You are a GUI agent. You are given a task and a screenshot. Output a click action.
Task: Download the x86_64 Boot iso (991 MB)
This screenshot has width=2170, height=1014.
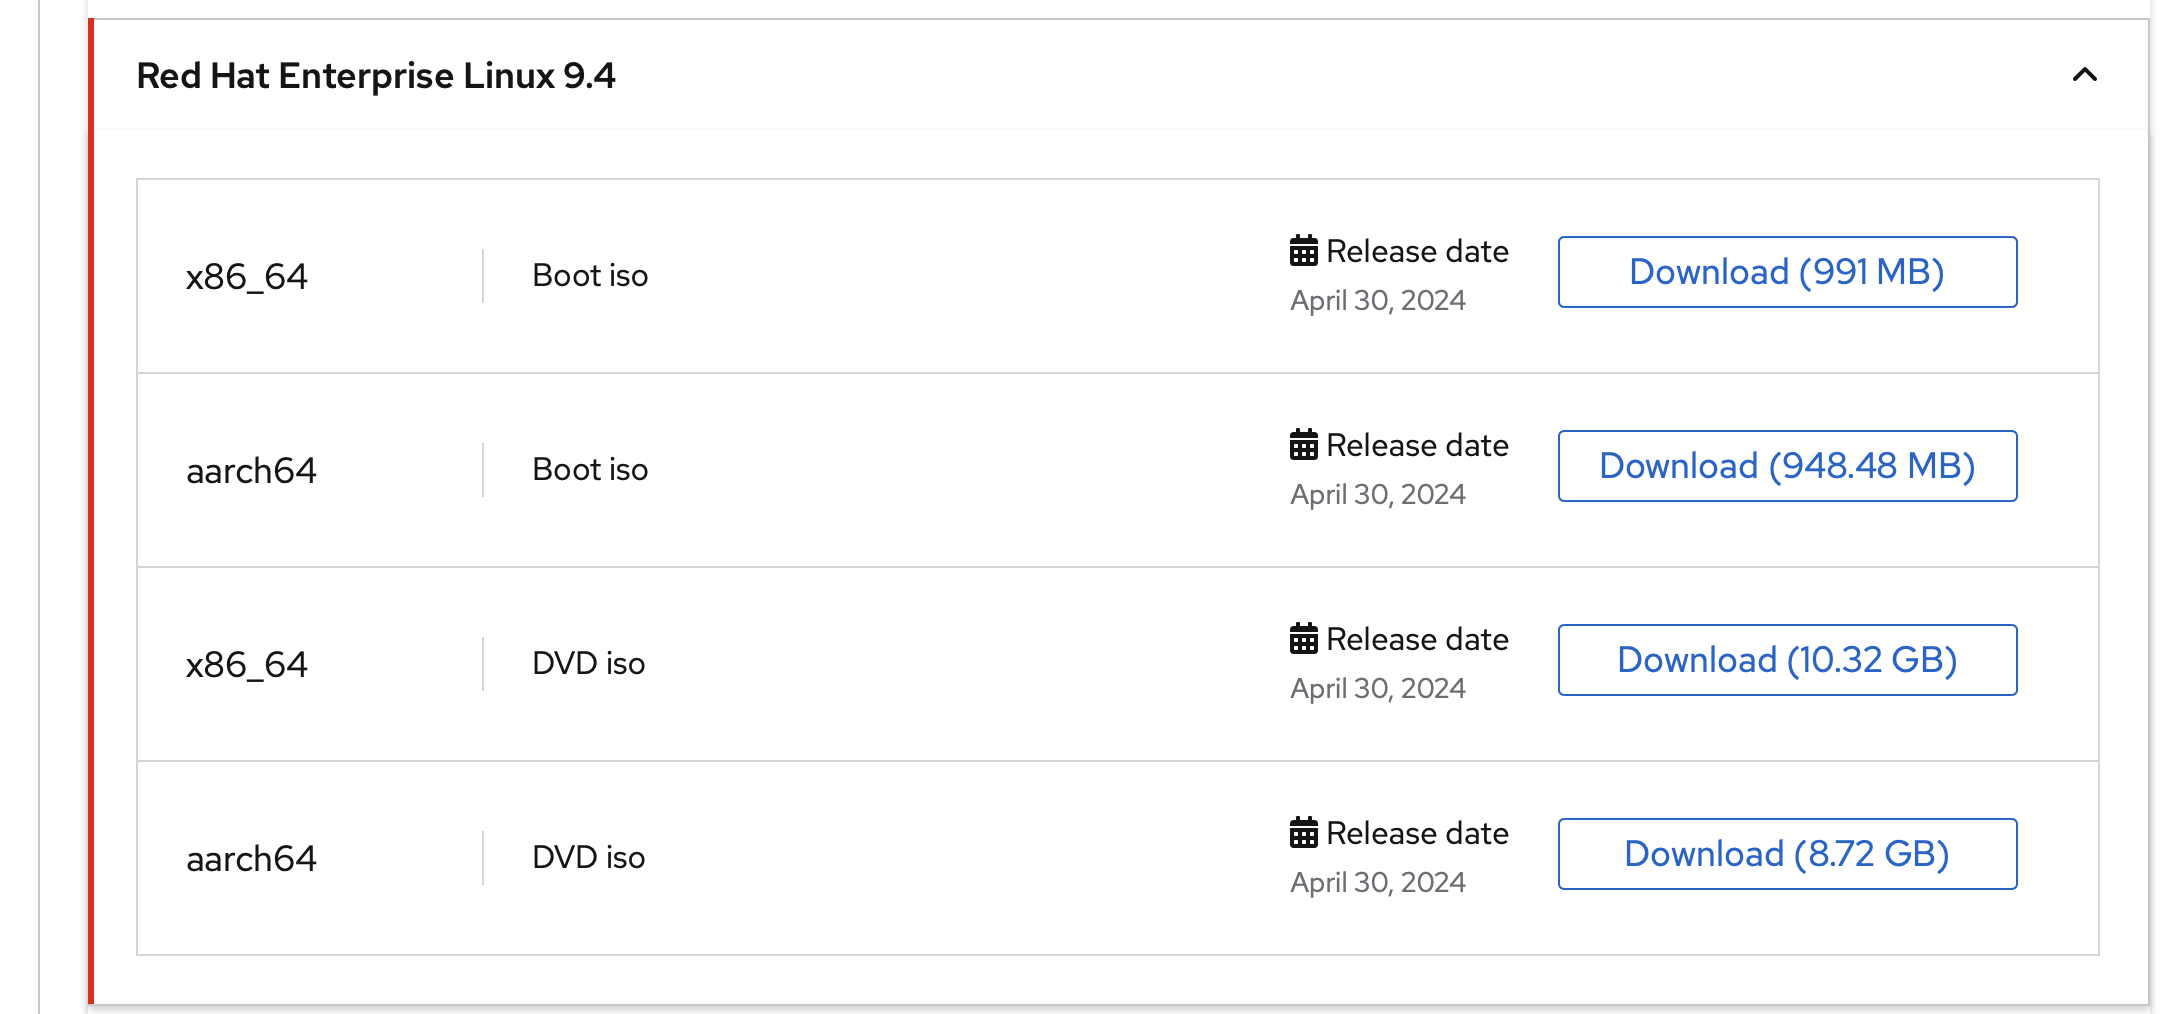[1787, 272]
